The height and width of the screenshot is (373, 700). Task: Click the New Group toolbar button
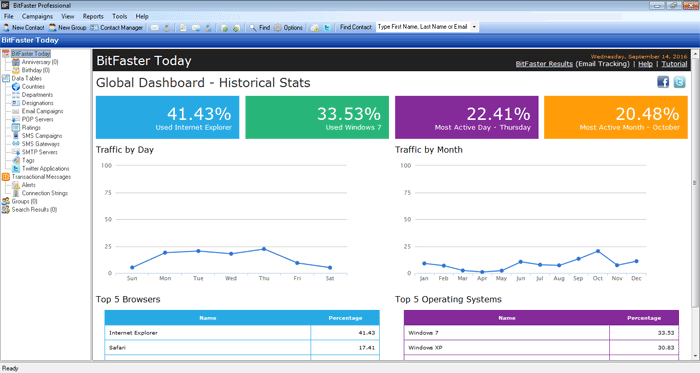point(67,28)
